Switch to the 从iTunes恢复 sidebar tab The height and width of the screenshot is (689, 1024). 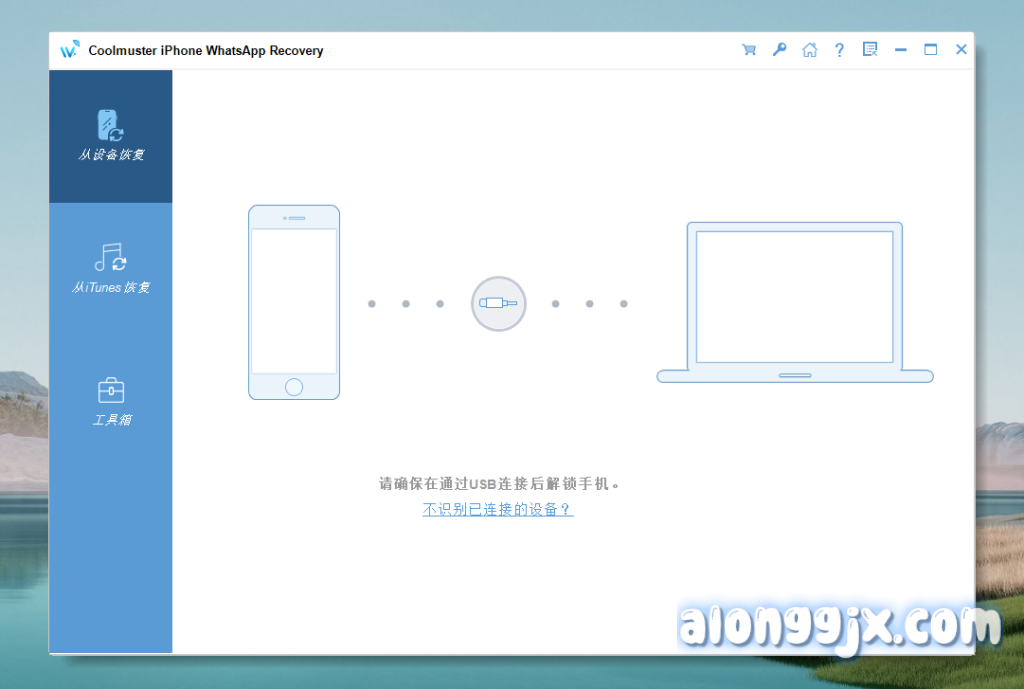click(111, 268)
